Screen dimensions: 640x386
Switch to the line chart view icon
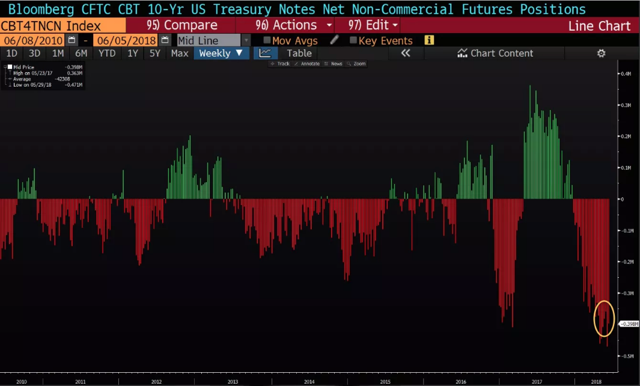point(265,53)
